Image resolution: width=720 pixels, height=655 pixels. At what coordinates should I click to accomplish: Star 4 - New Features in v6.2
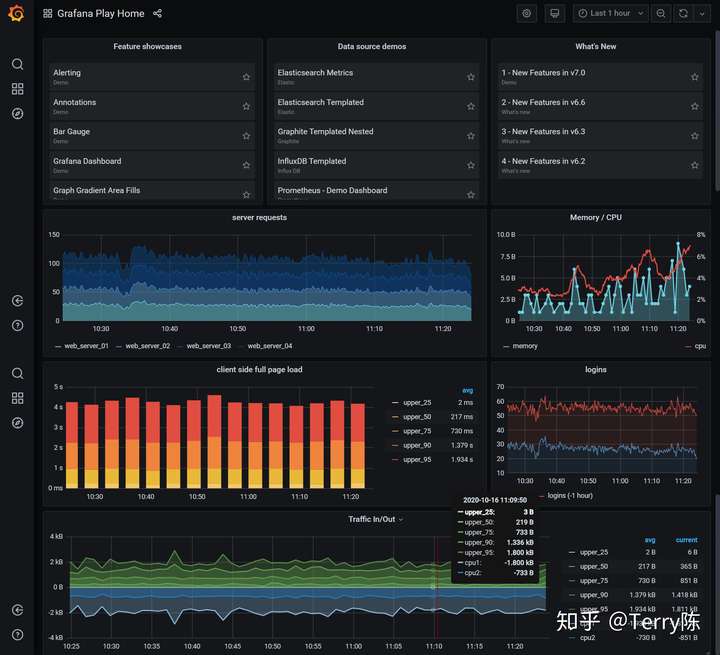tap(695, 165)
